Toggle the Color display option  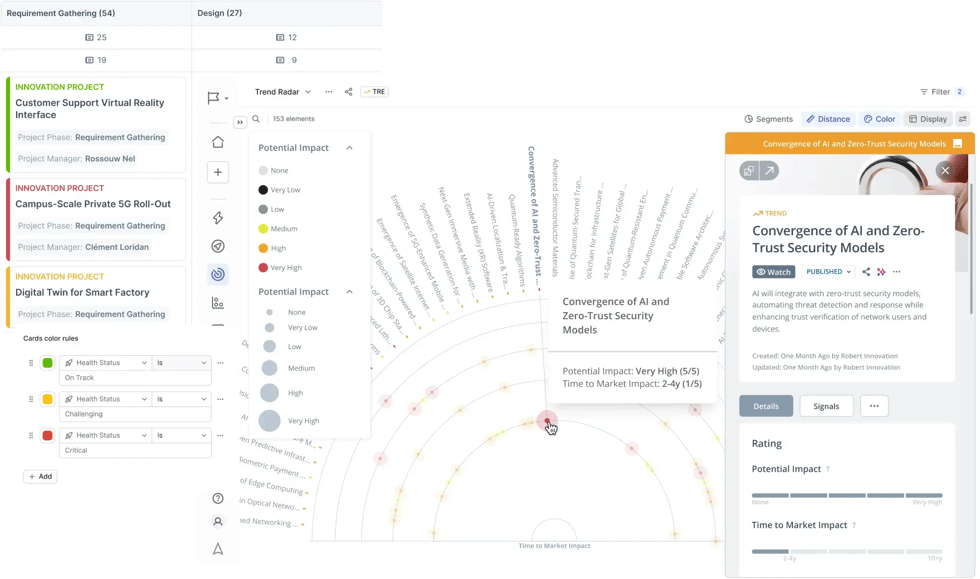click(880, 119)
